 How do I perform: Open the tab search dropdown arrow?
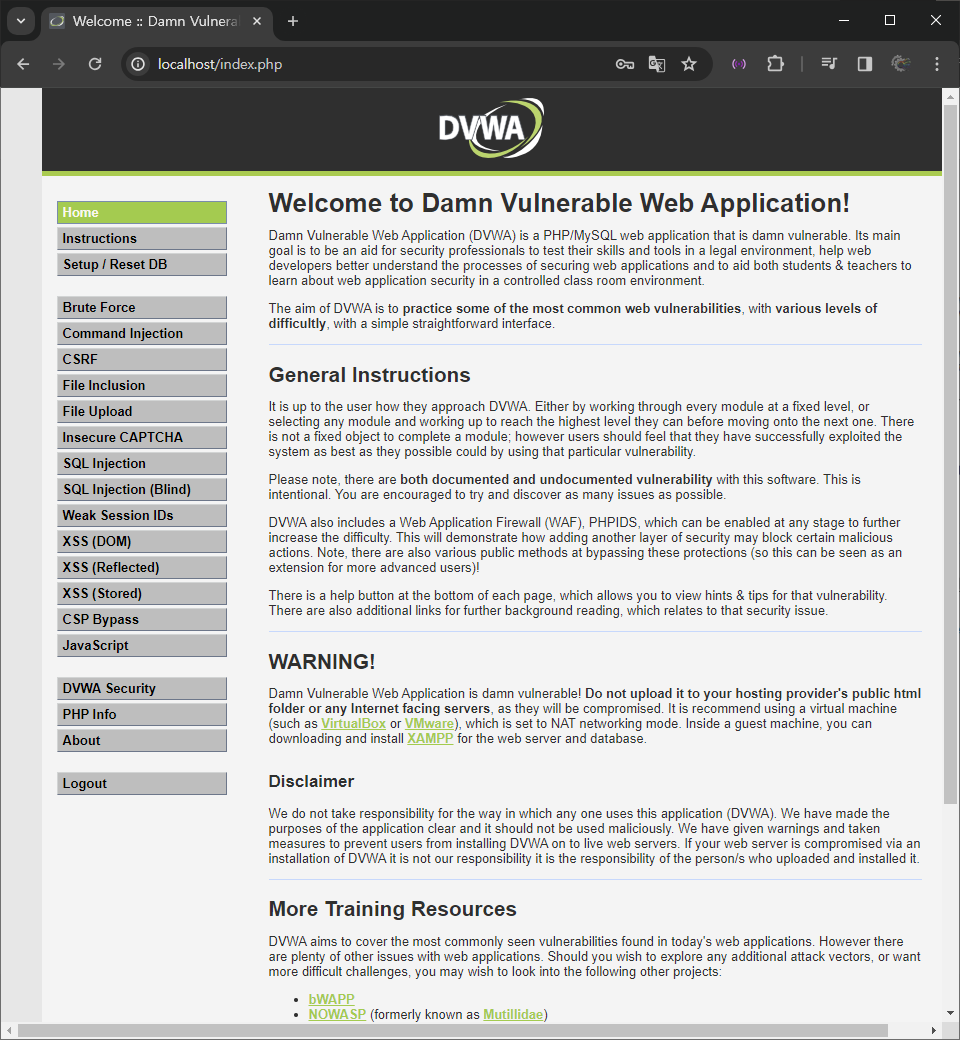click(x=21, y=21)
